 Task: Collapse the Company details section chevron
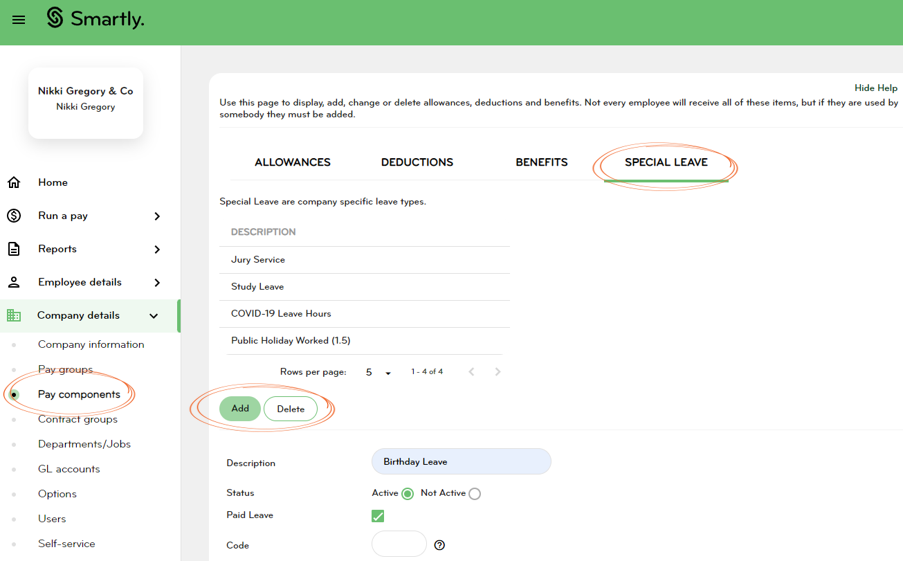pos(154,316)
